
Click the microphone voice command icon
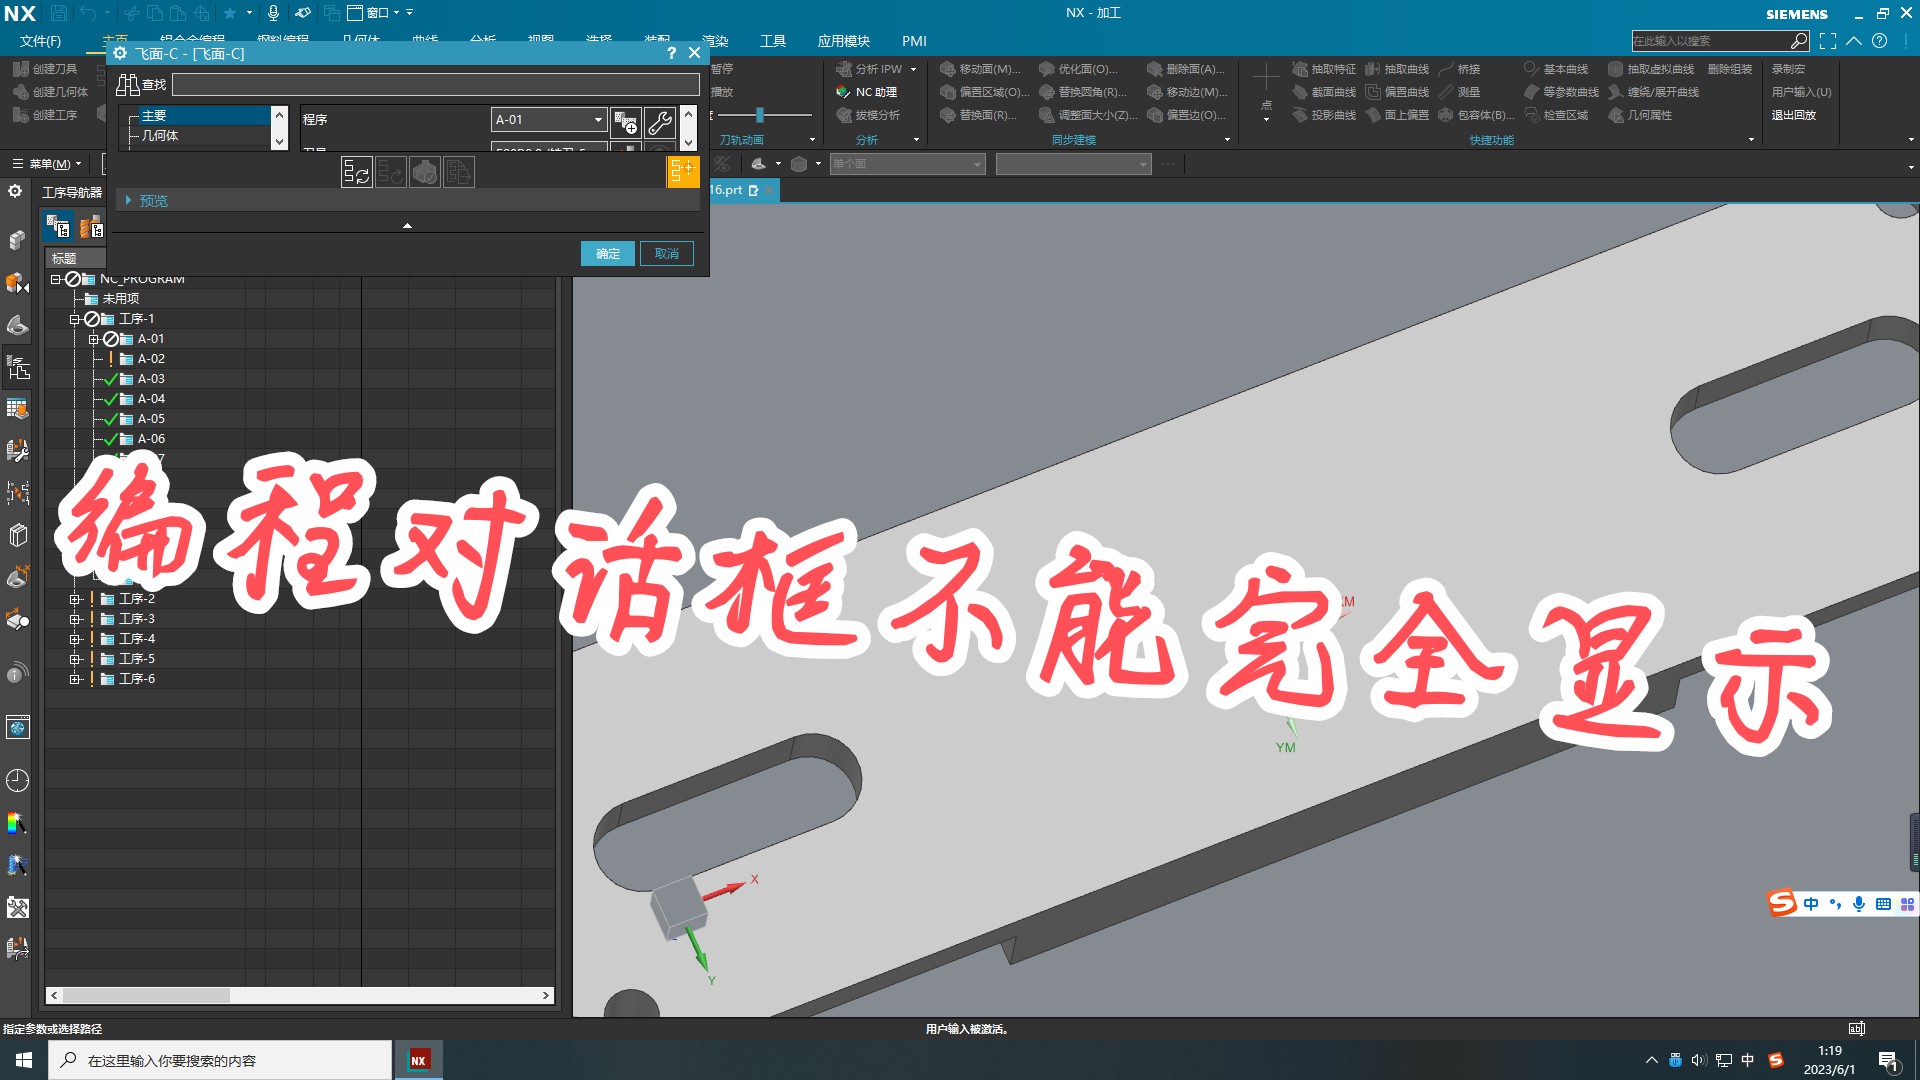273,13
